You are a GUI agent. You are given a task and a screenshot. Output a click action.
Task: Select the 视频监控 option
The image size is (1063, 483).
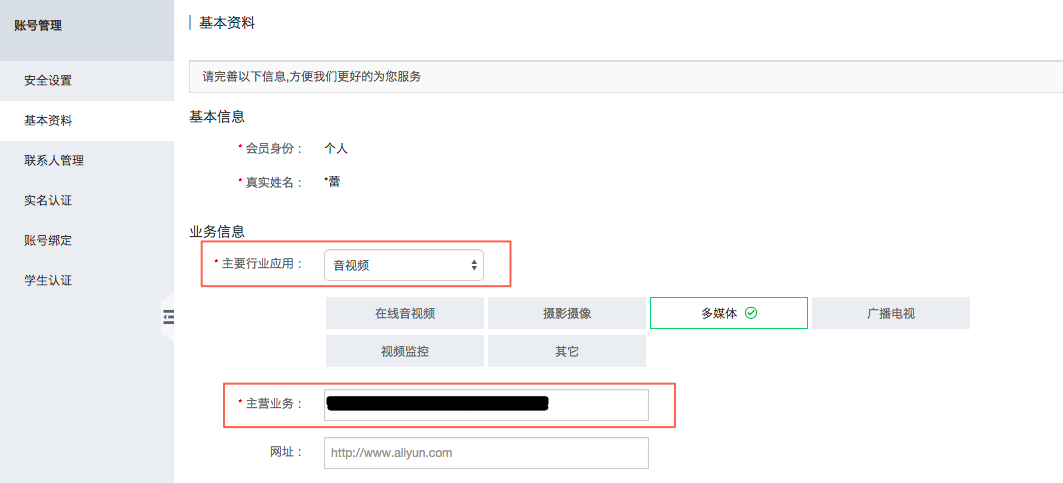point(405,351)
